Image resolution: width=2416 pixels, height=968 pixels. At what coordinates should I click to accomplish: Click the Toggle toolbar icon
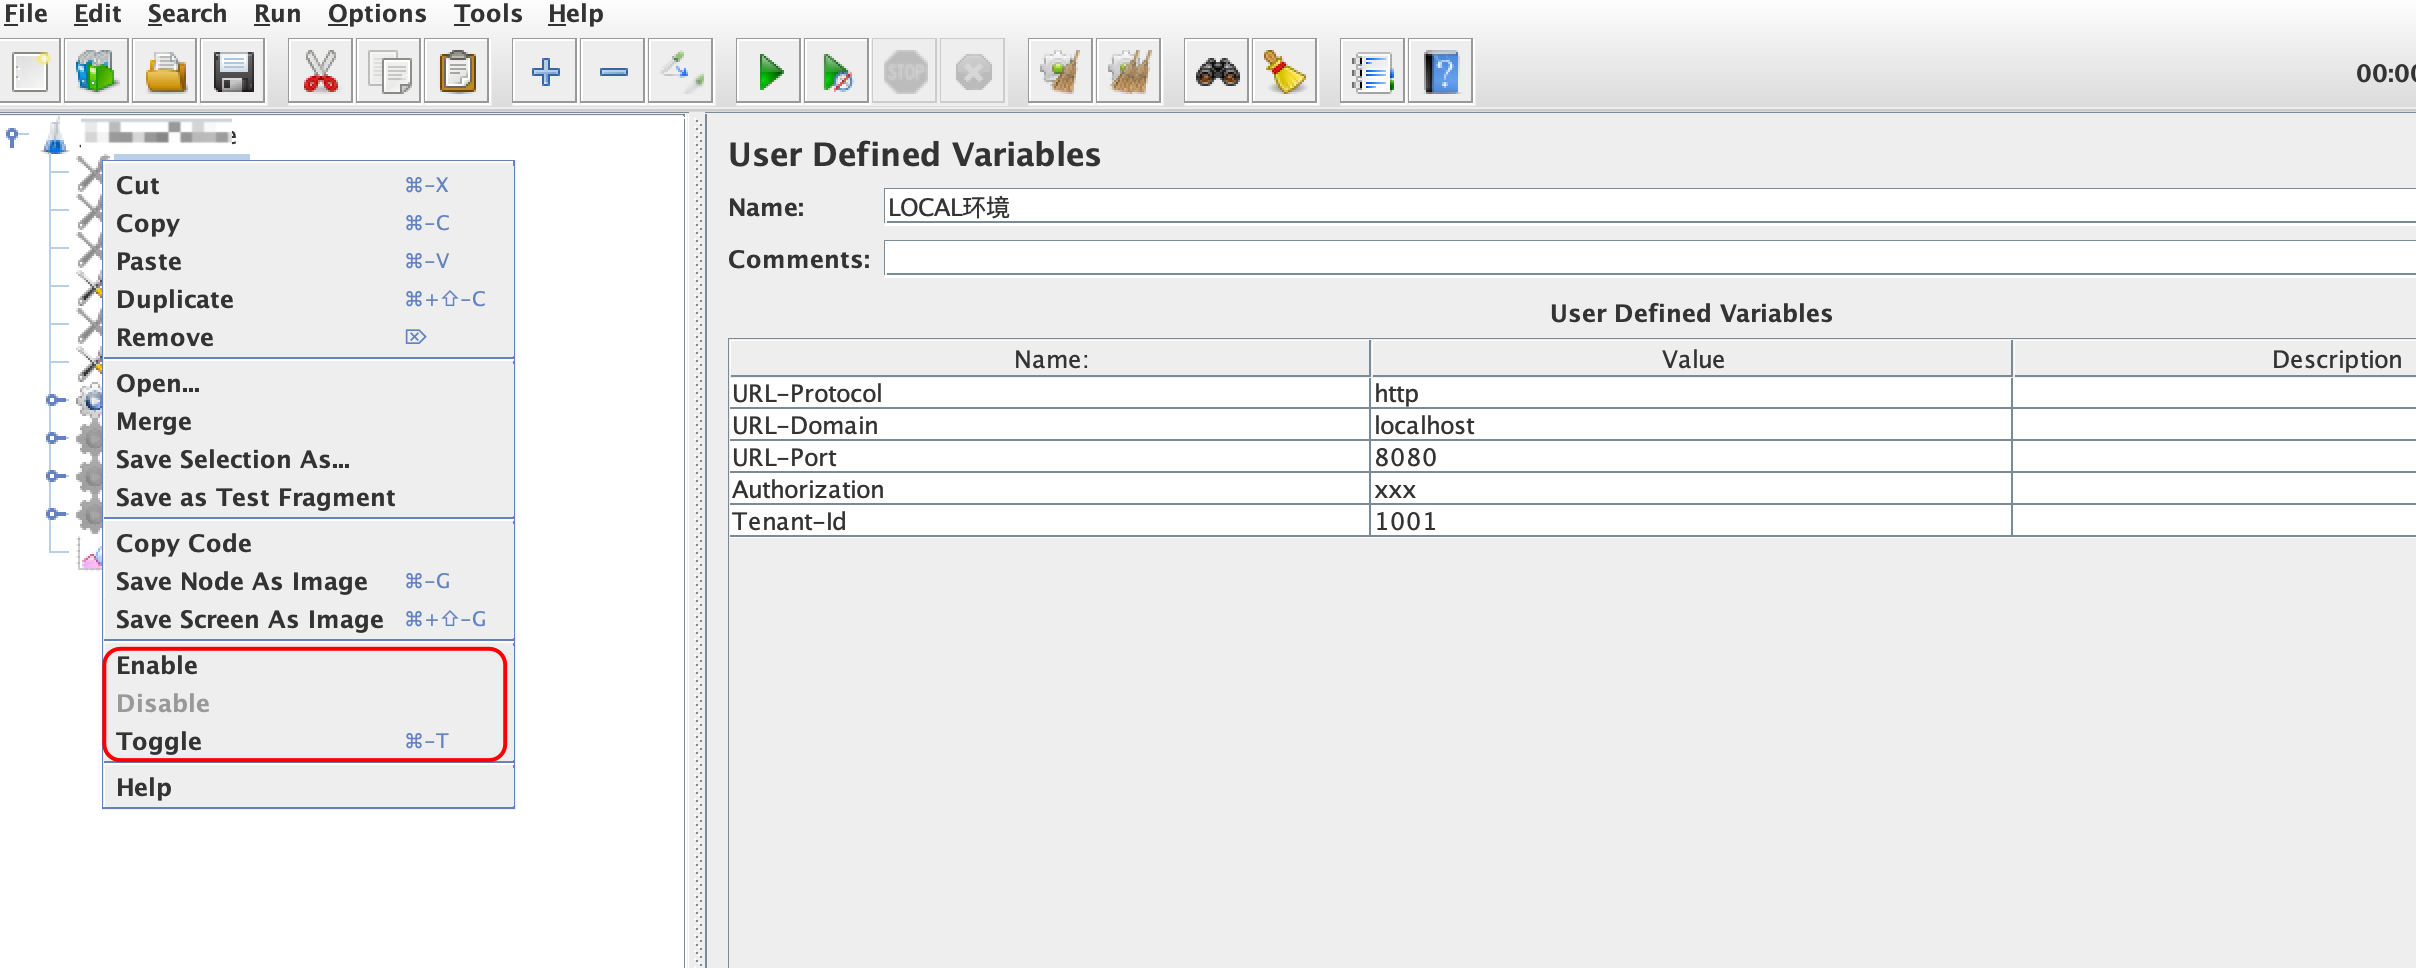tap(681, 72)
